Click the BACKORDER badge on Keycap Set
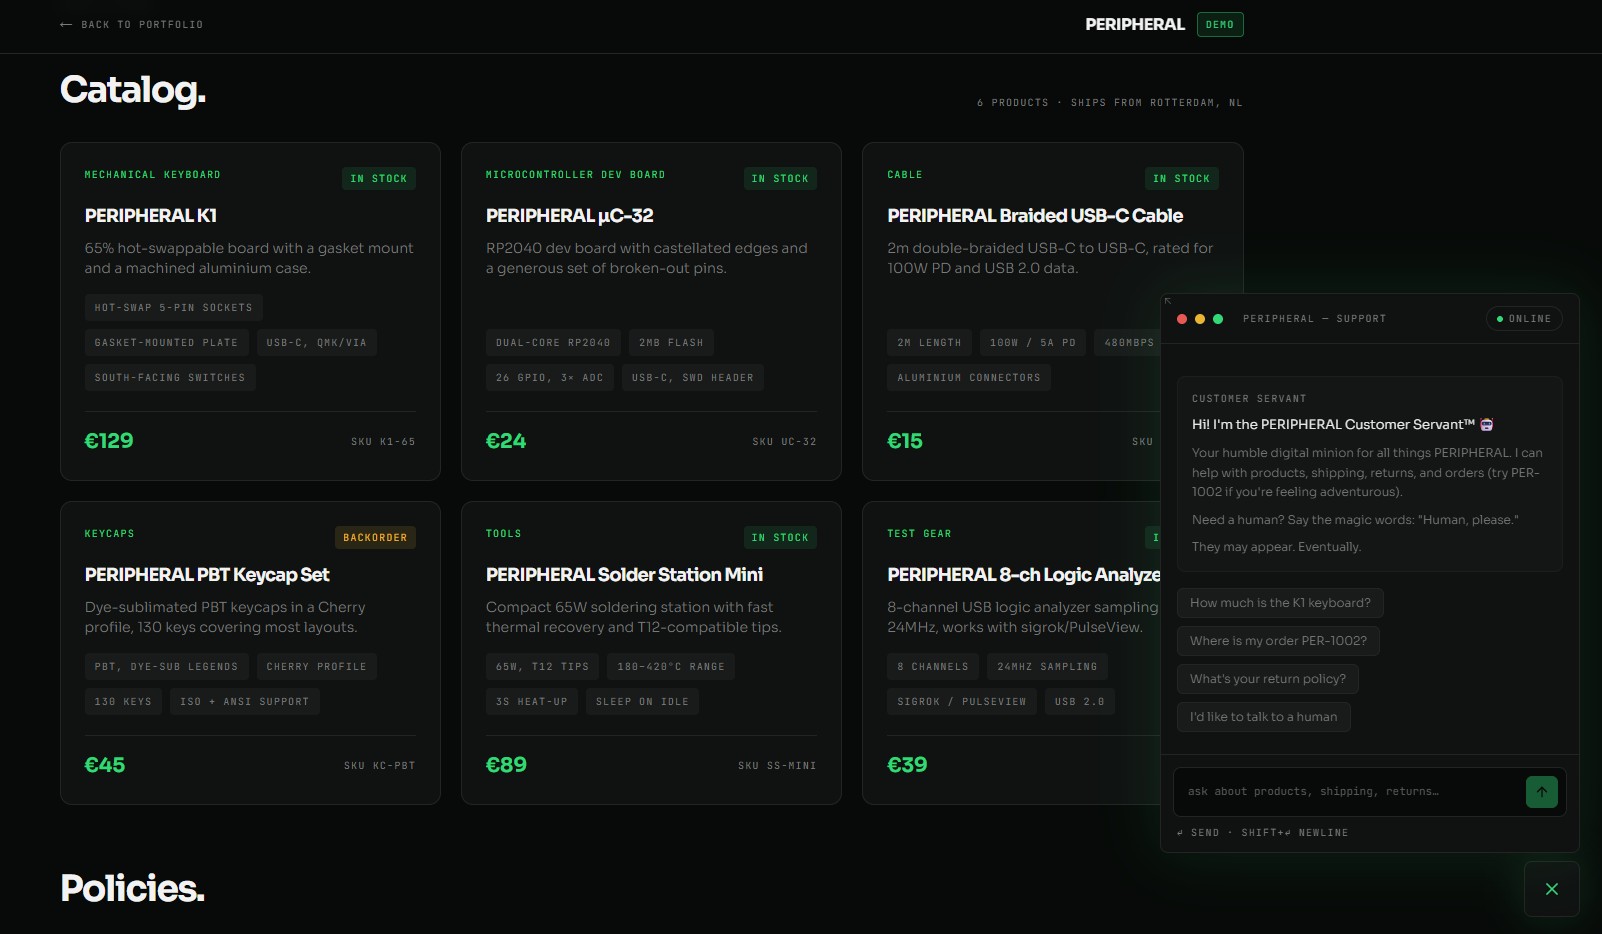Screen dimensions: 1602x934 click(x=375, y=538)
